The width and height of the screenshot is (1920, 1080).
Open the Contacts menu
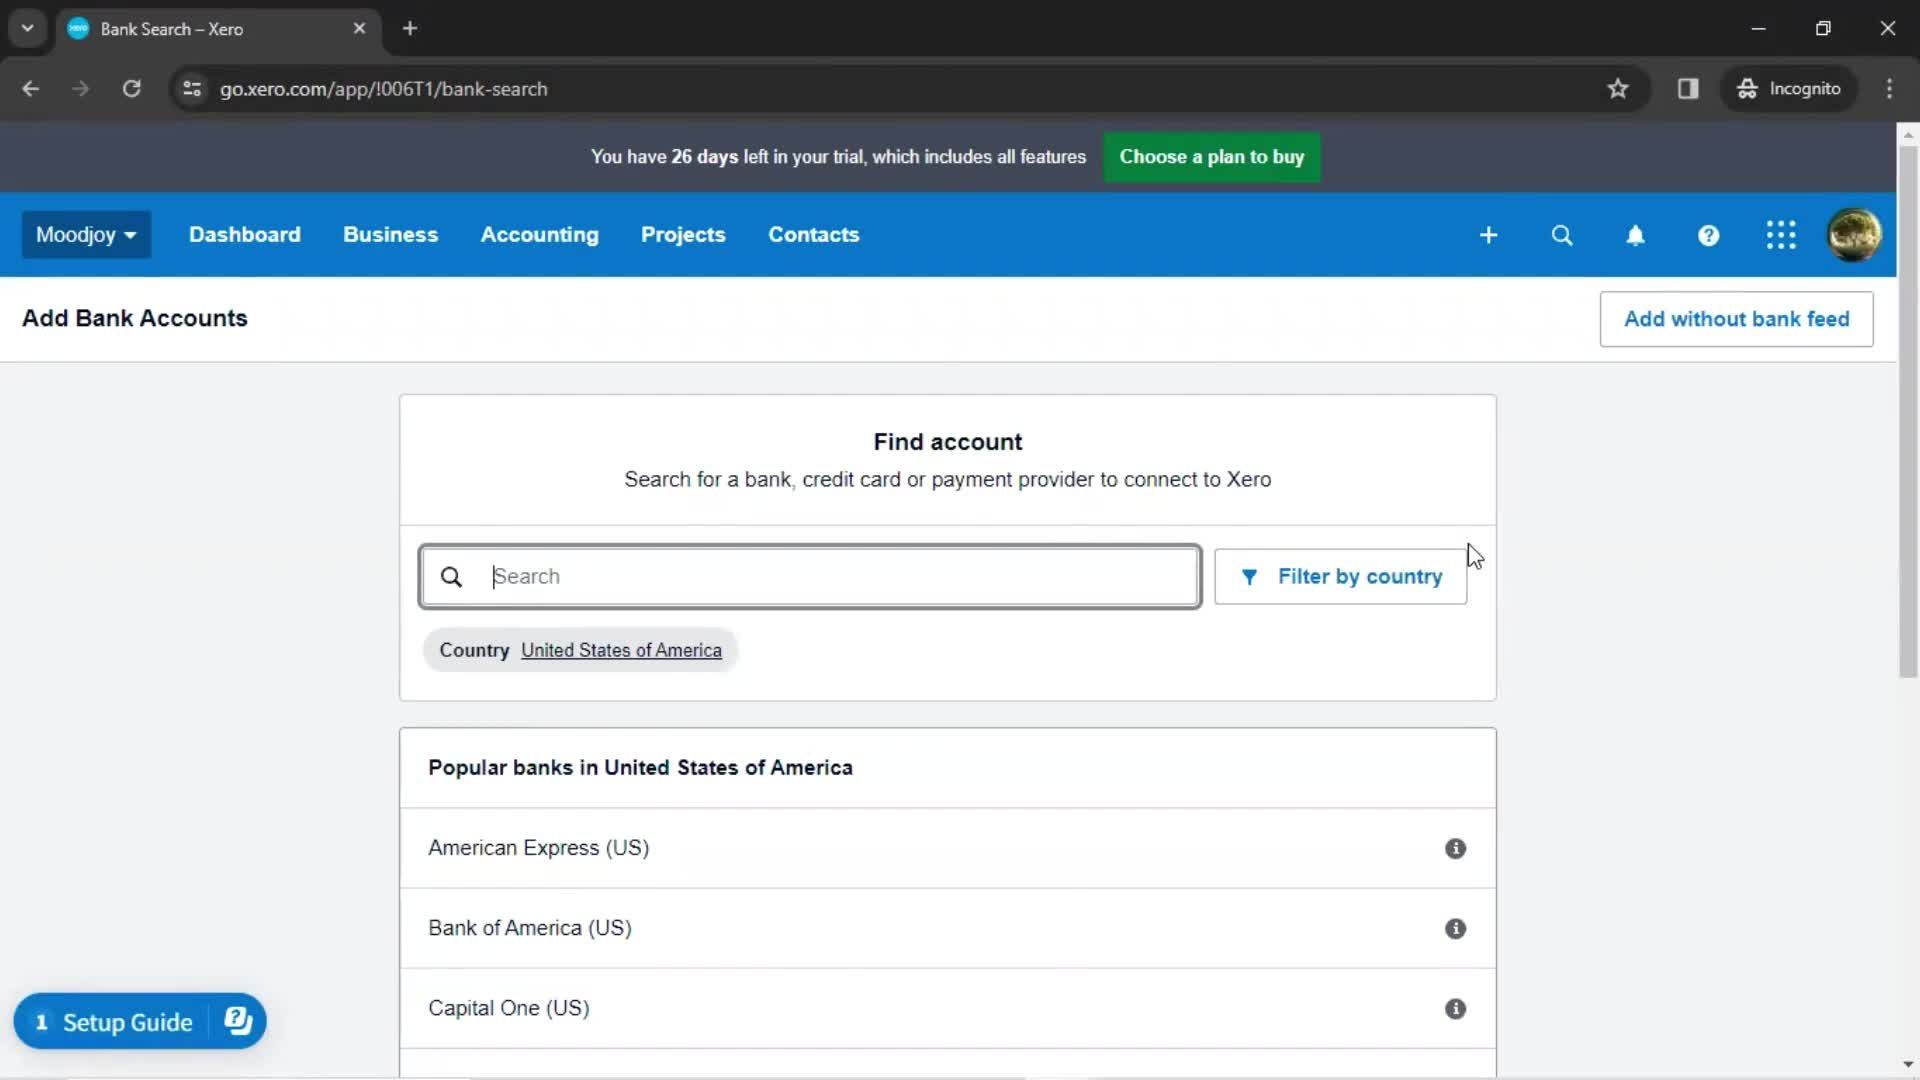pos(813,235)
